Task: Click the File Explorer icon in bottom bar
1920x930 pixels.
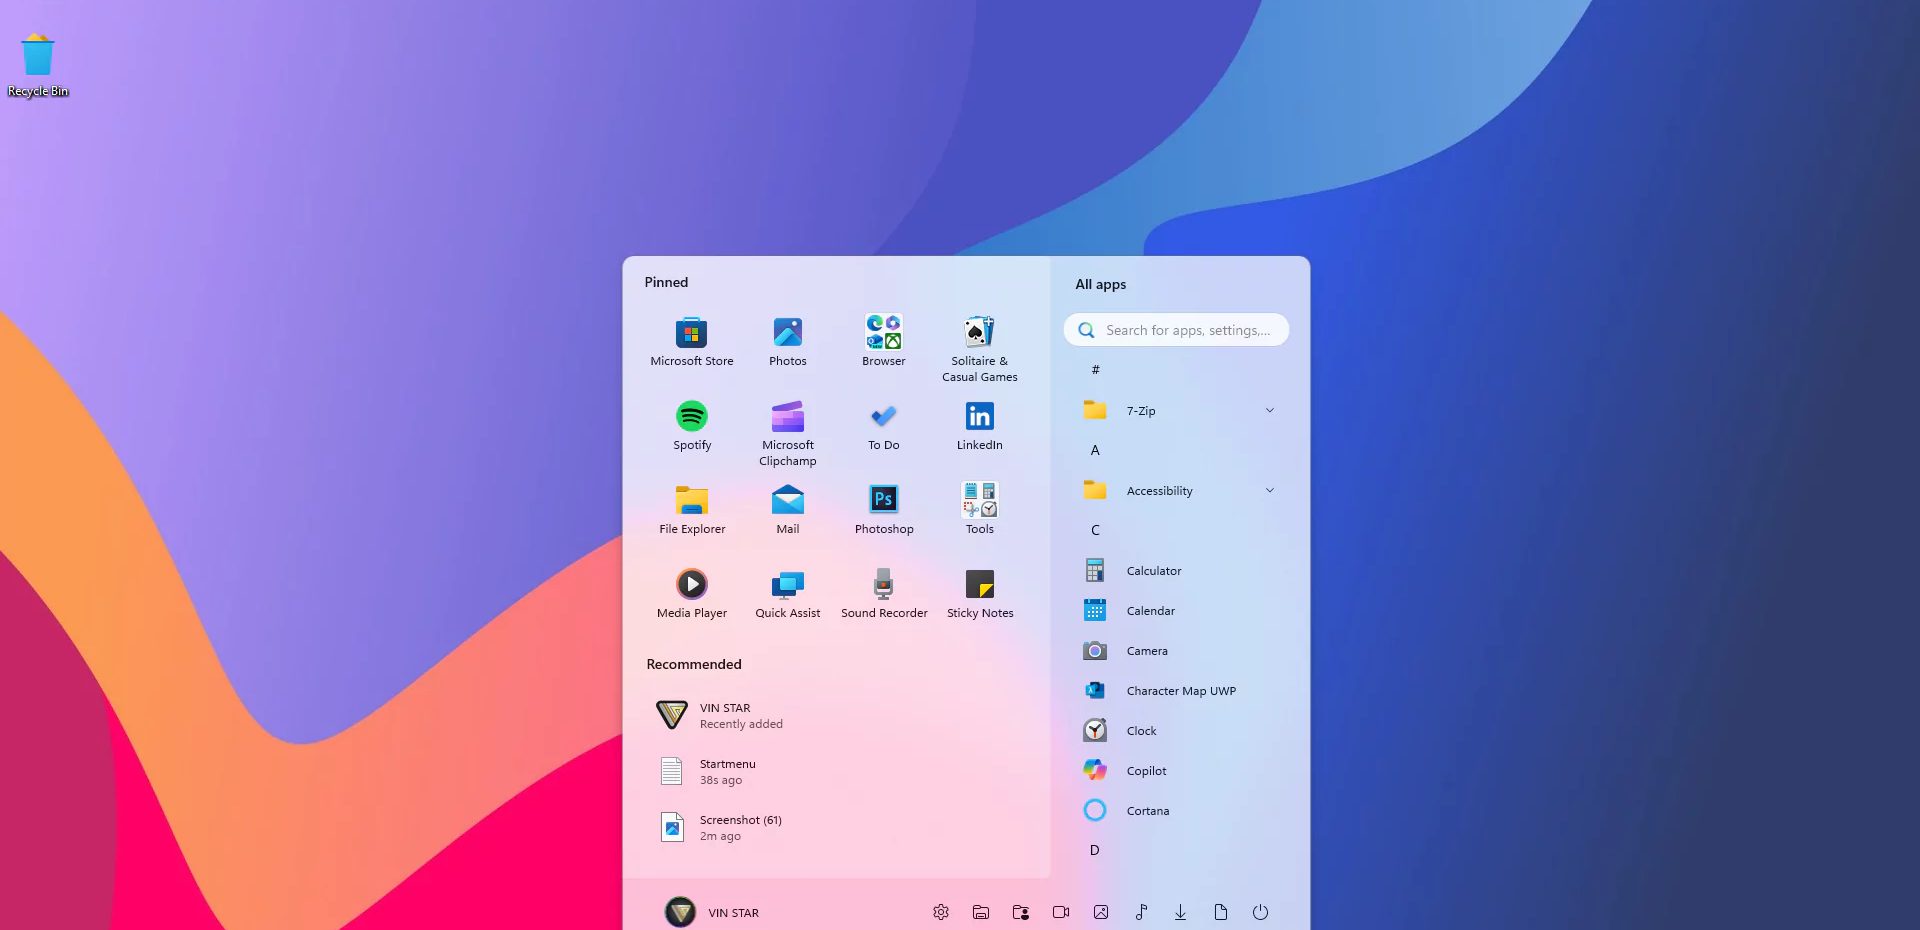Action: click(x=980, y=912)
